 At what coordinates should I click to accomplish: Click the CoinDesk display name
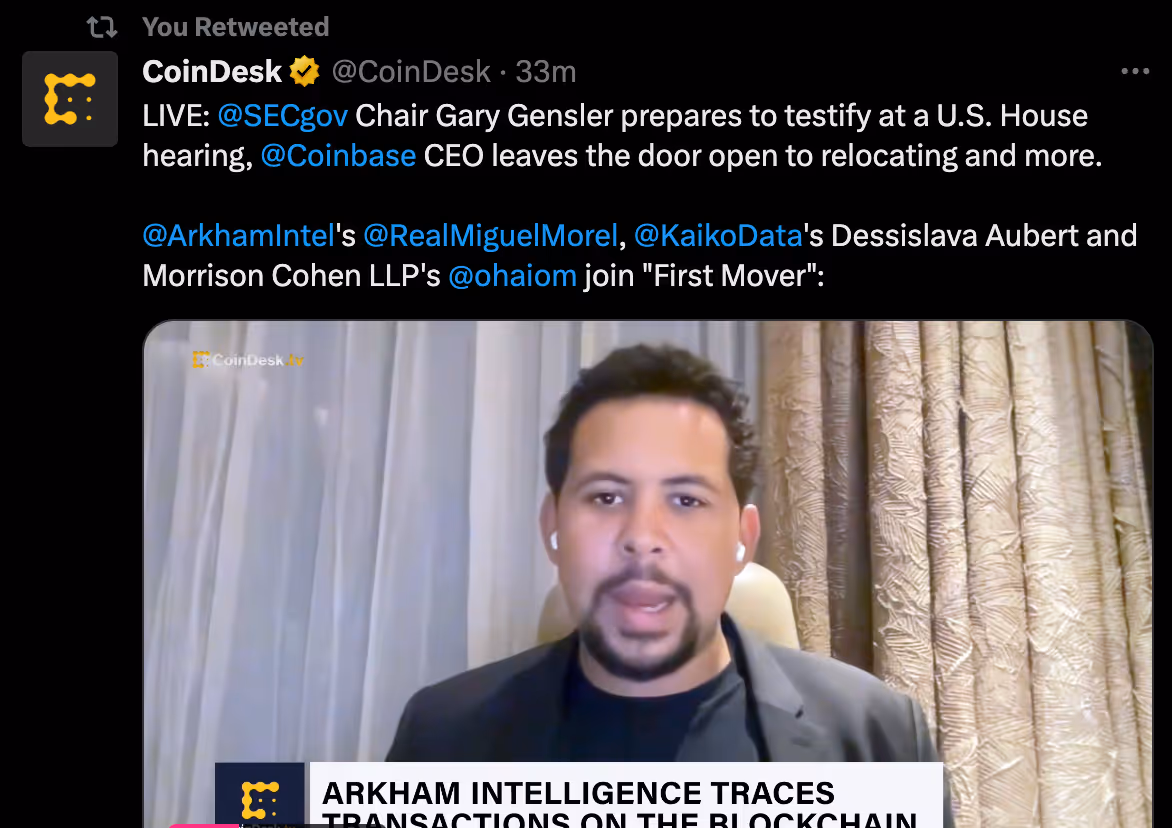212,72
